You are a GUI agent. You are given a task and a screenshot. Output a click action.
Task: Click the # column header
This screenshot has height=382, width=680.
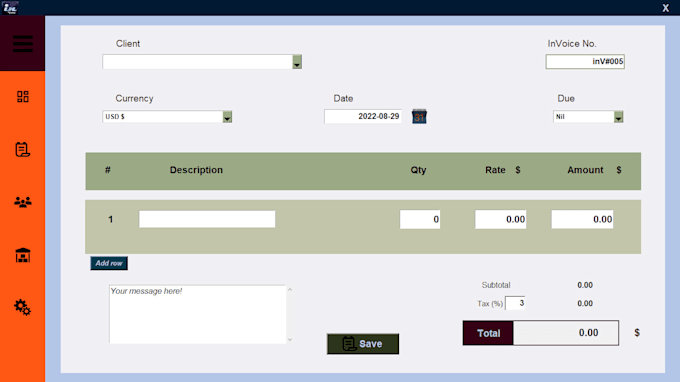[108, 170]
